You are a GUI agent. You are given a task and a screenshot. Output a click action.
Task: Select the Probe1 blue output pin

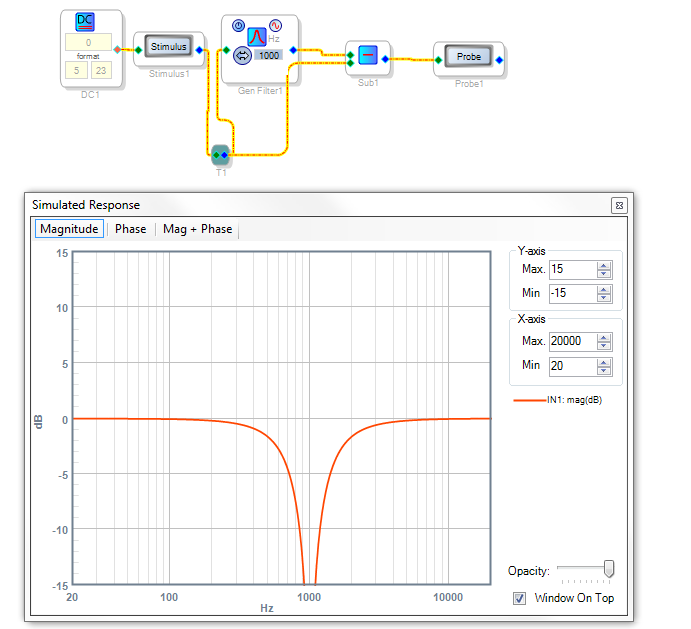tap(499, 60)
